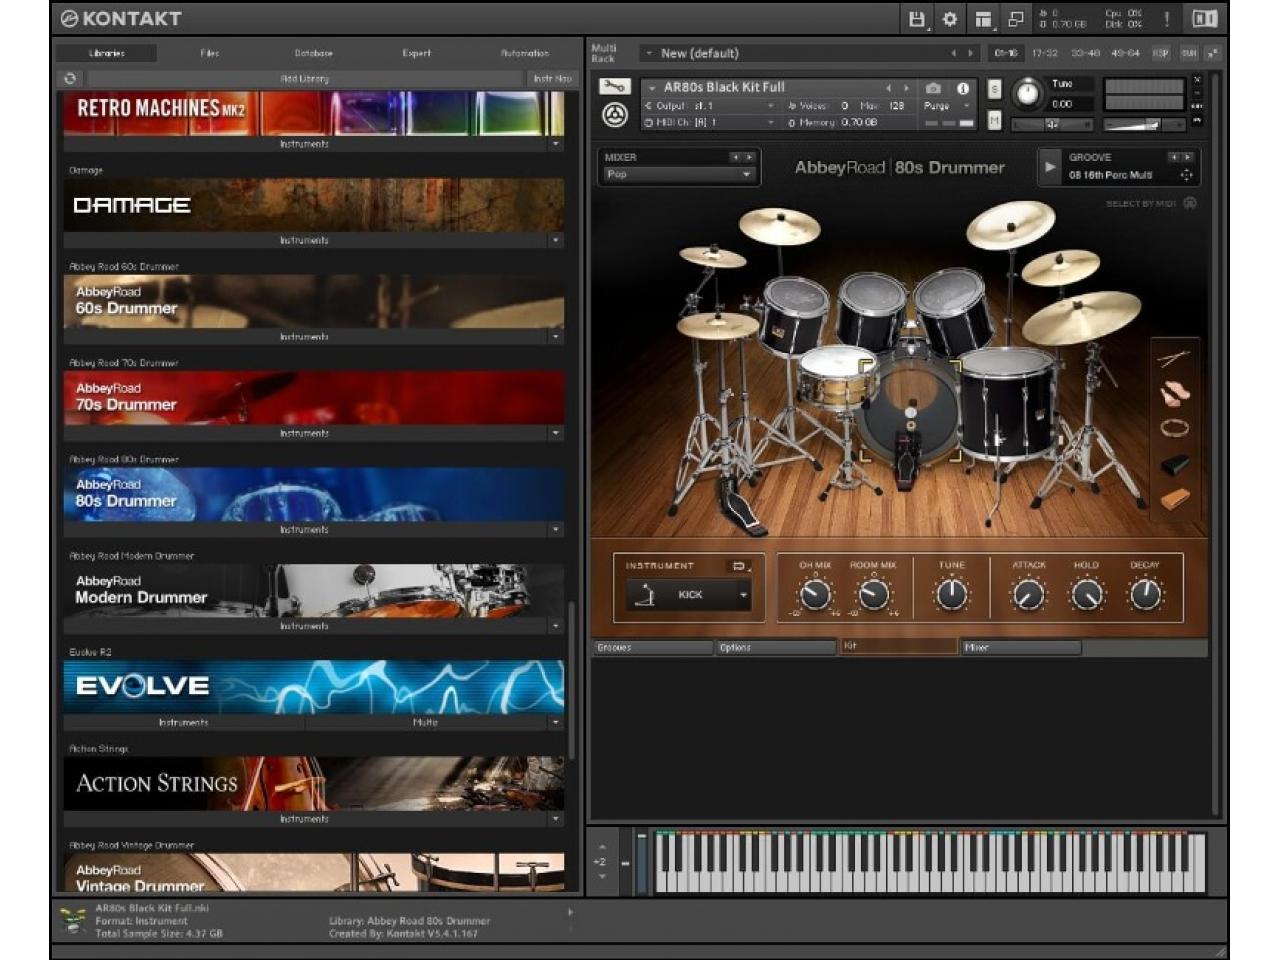Expand Retro Machines MK2 library options arrow
Screen dimensions: 1280x960
[x=556, y=144]
